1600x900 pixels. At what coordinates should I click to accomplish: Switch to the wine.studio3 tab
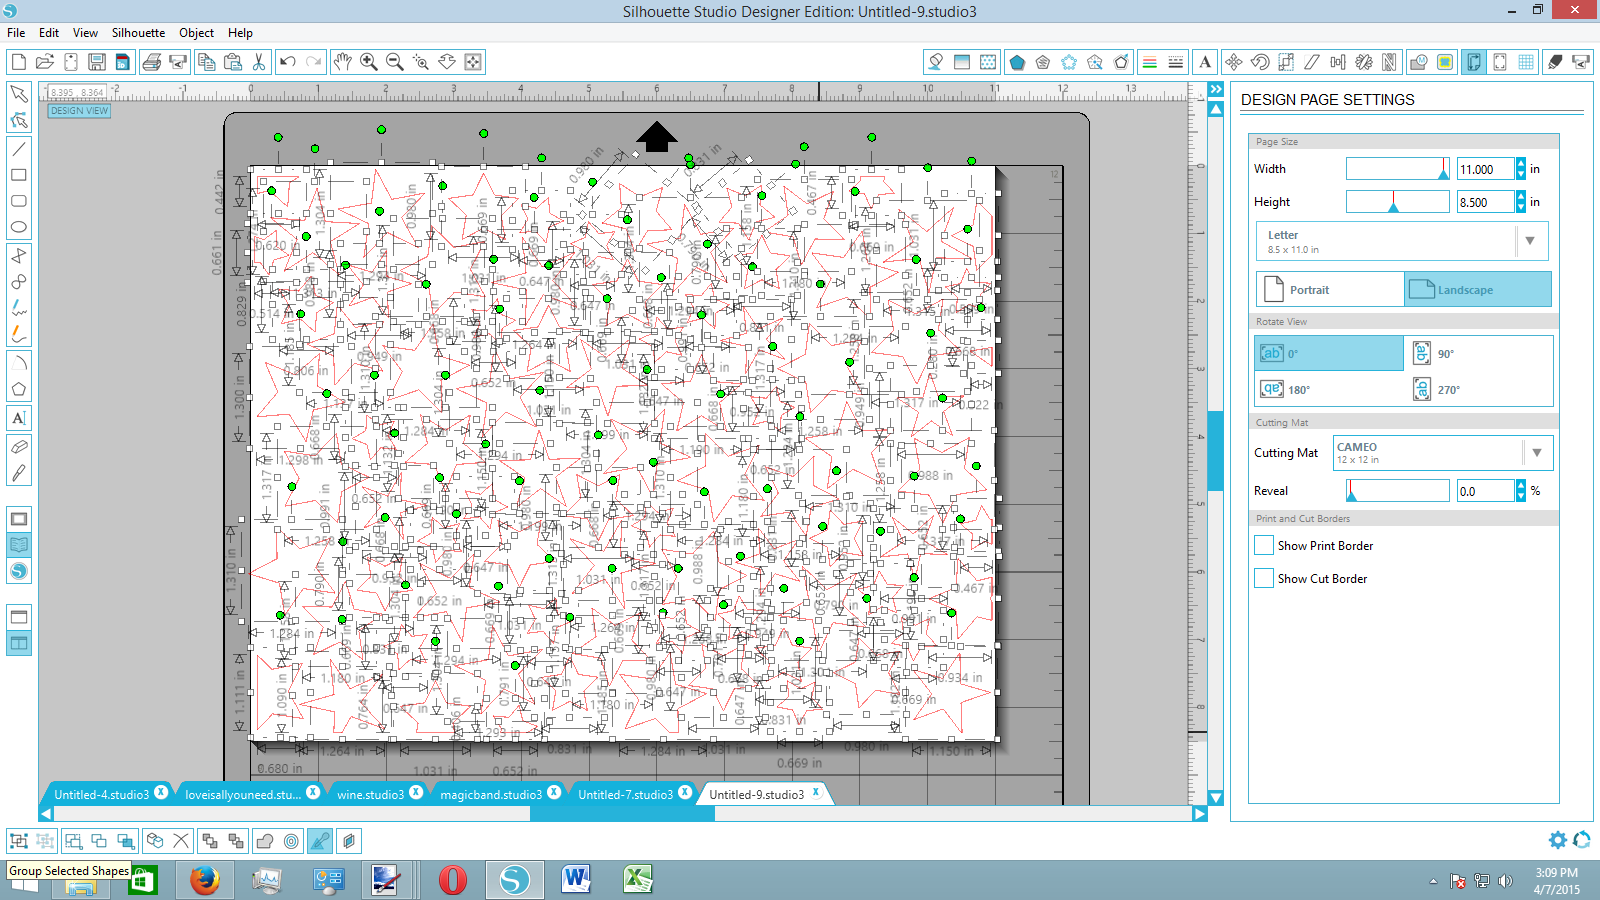(x=370, y=794)
